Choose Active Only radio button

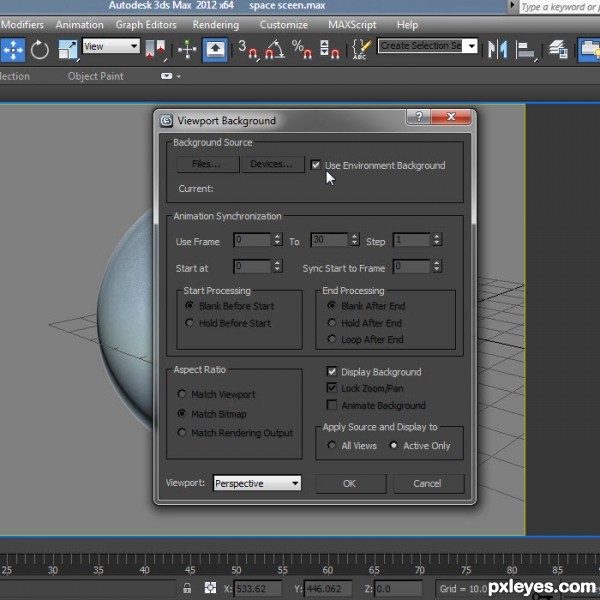pyautogui.click(x=393, y=445)
